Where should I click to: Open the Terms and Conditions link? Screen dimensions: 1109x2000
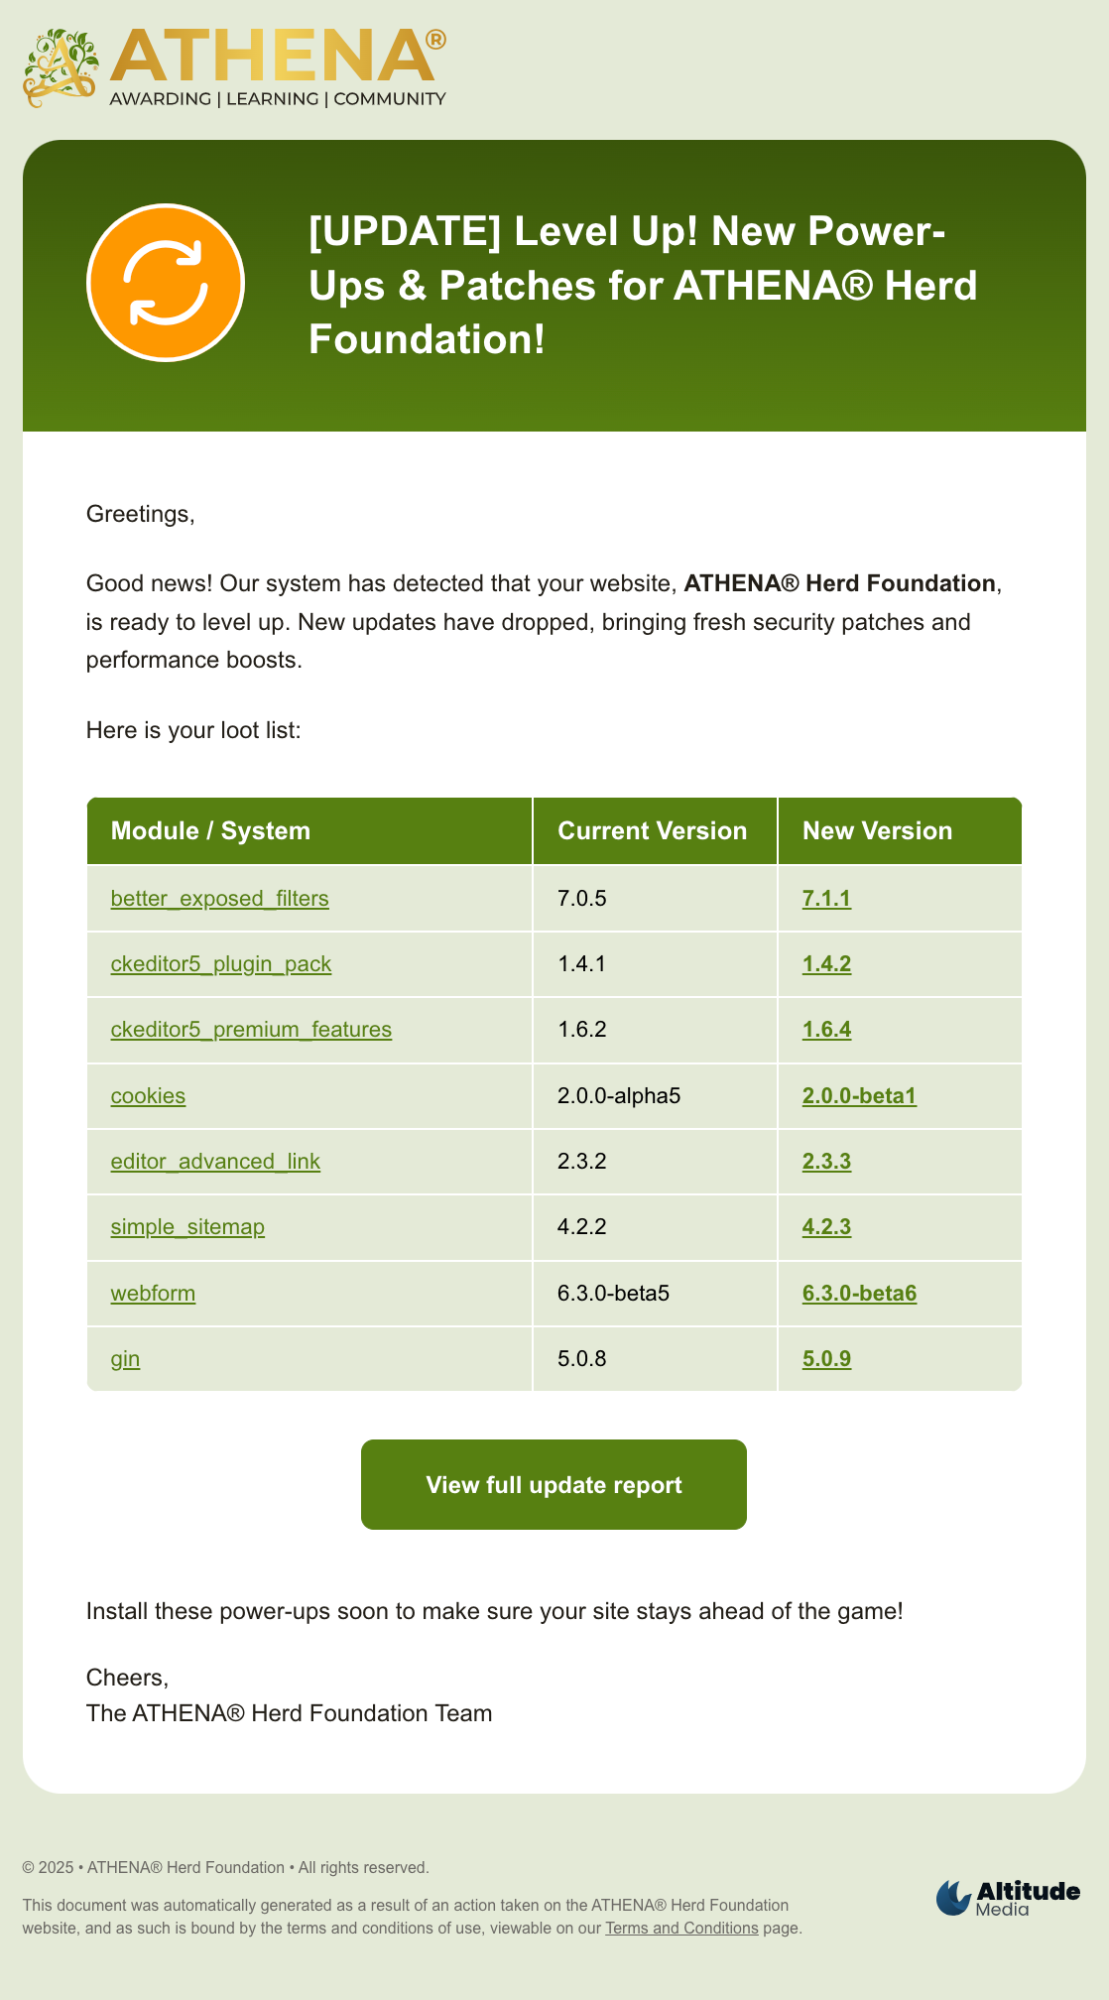pyautogui.click(x=682, y=1928)
